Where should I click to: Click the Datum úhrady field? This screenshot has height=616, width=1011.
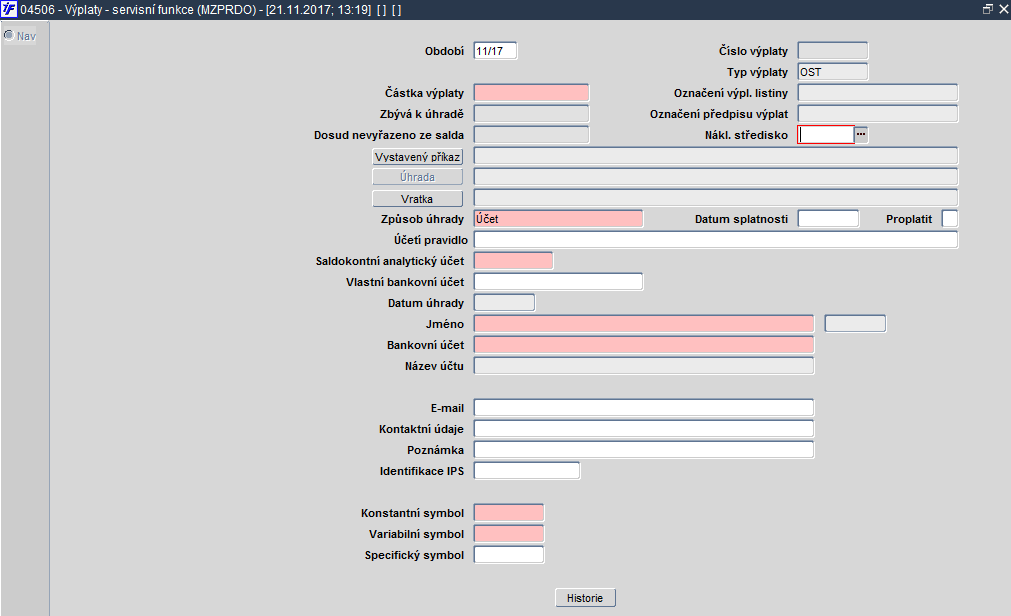(504, 303)
